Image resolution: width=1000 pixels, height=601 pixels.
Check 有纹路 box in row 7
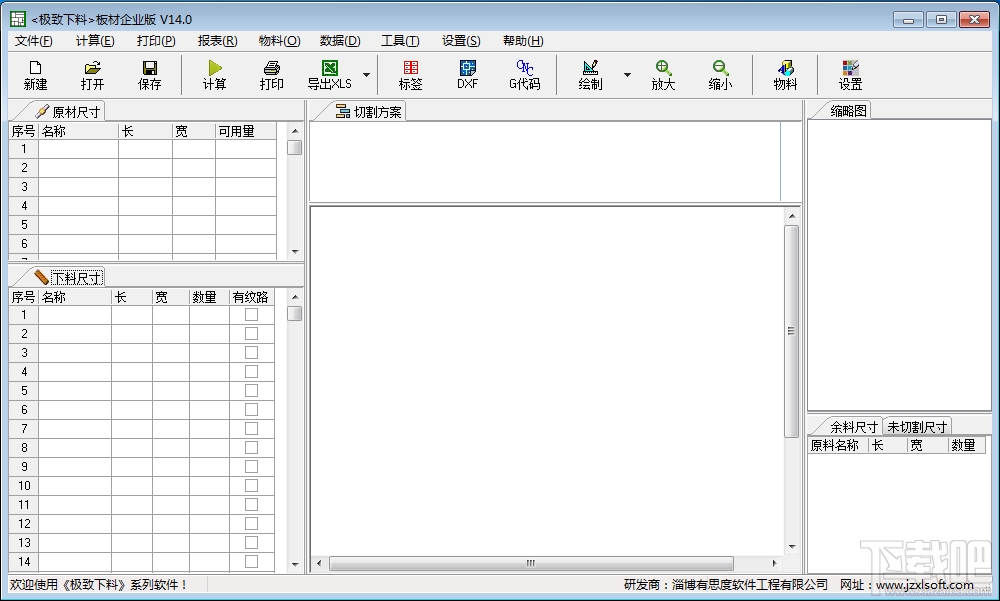[x=251, y=429]
